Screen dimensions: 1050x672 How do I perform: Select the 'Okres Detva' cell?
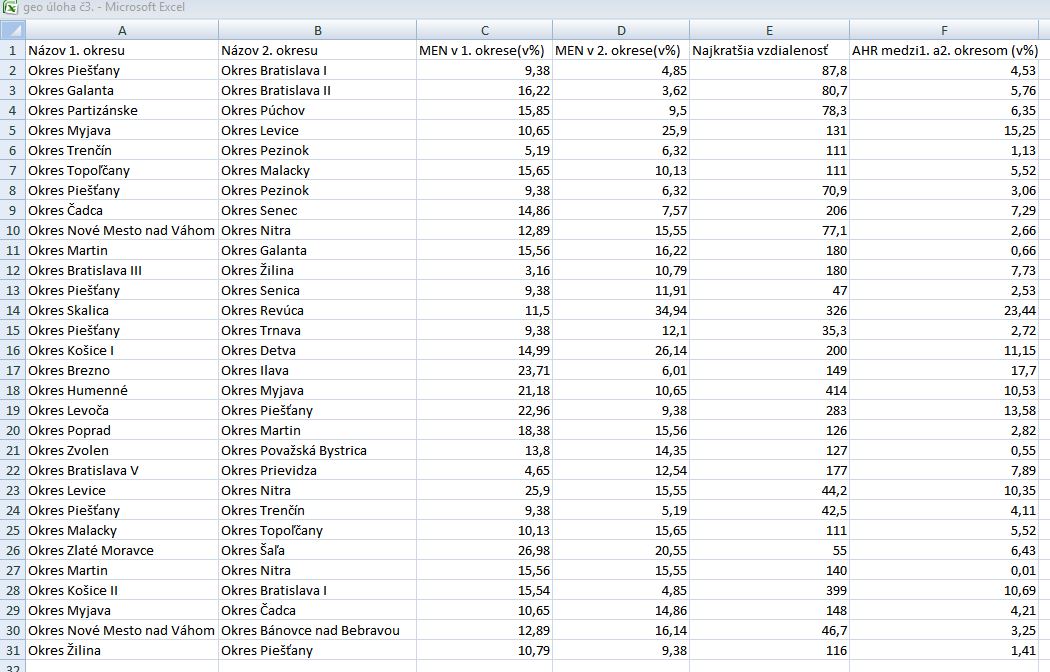coord(317,351)
